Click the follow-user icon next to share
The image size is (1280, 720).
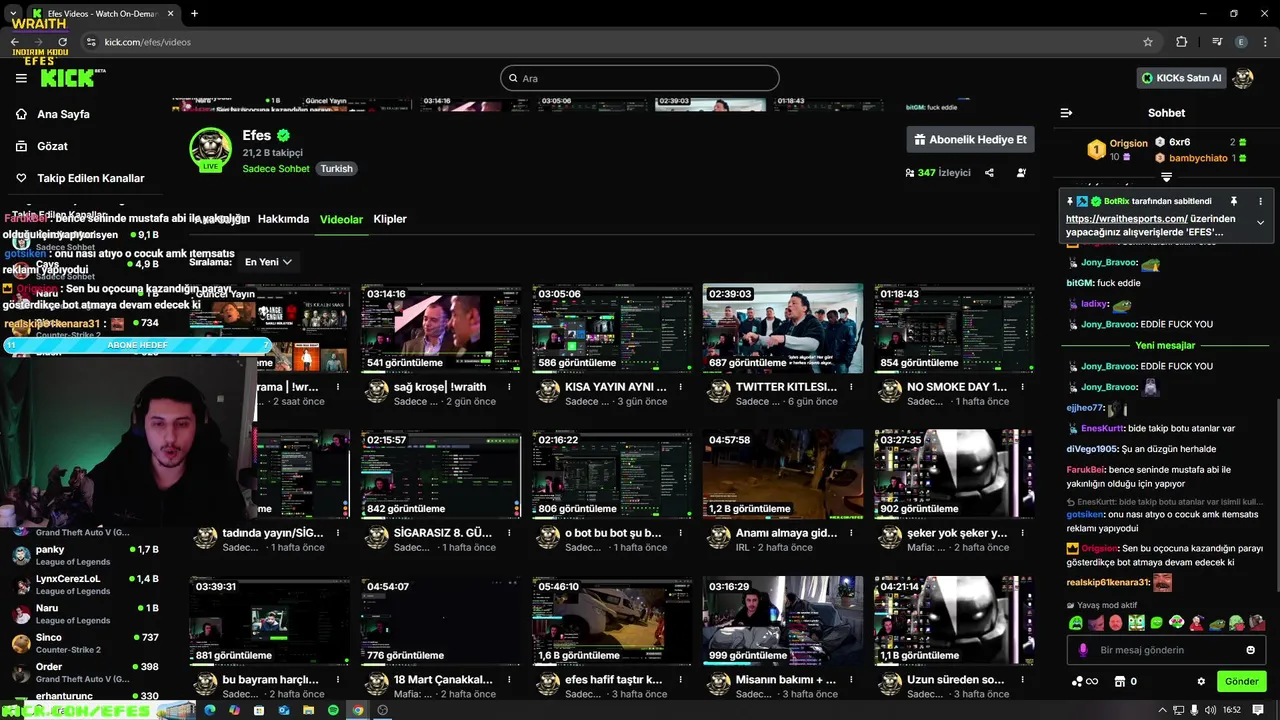1021,172
